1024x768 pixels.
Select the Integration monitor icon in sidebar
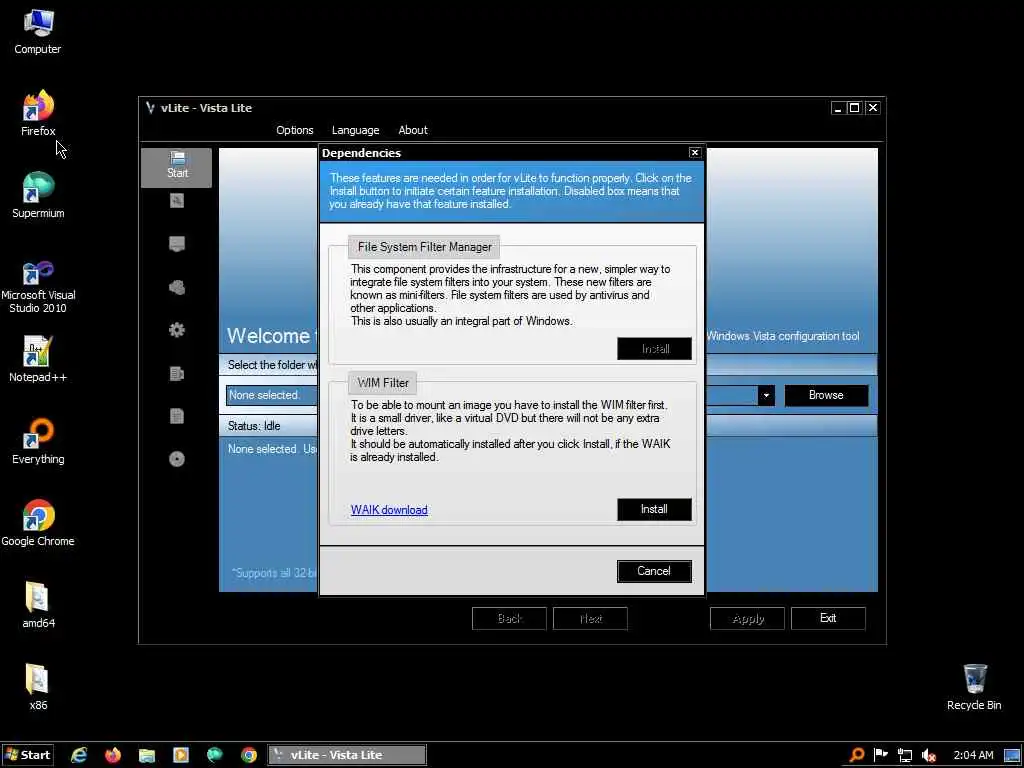click(177, 244)
